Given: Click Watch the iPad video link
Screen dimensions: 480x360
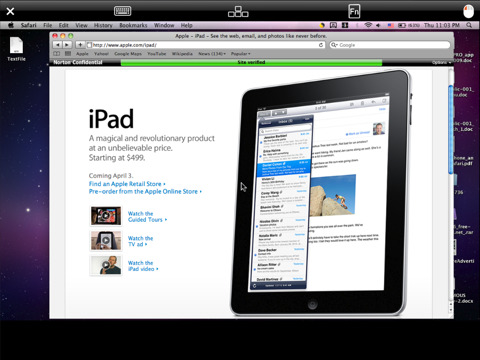Looking at the screenshot, I should (x=143, y=266).
